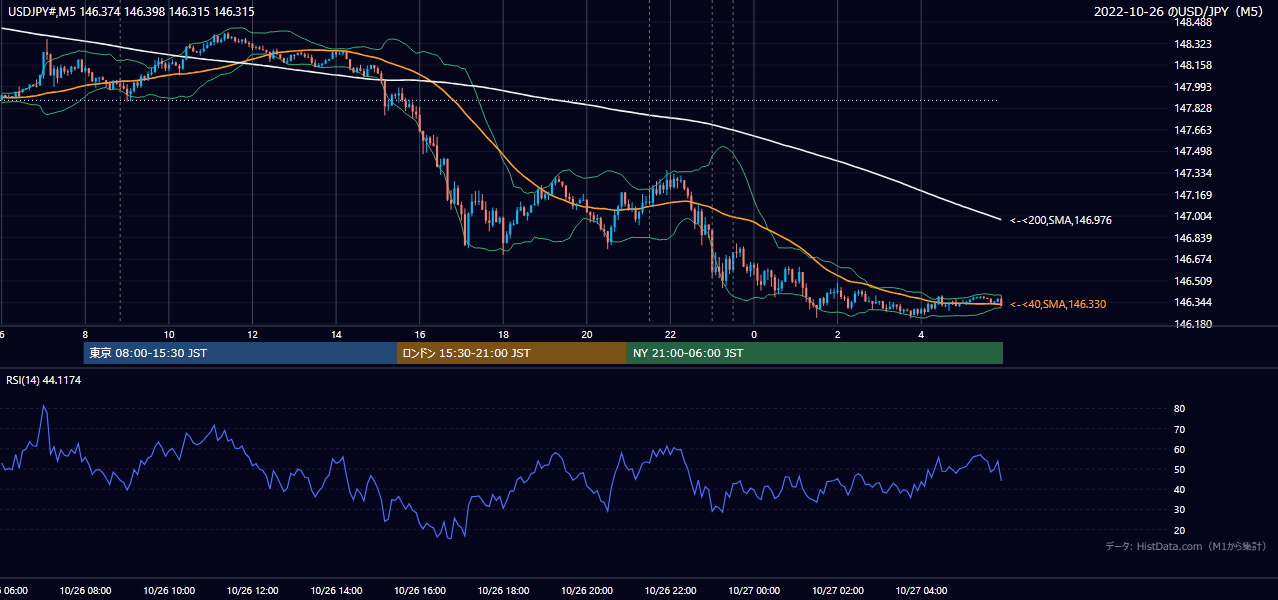1278x600 pixels.
Task: Click the データ: HistData.com source credit
Action: [x=1185, y=546]
